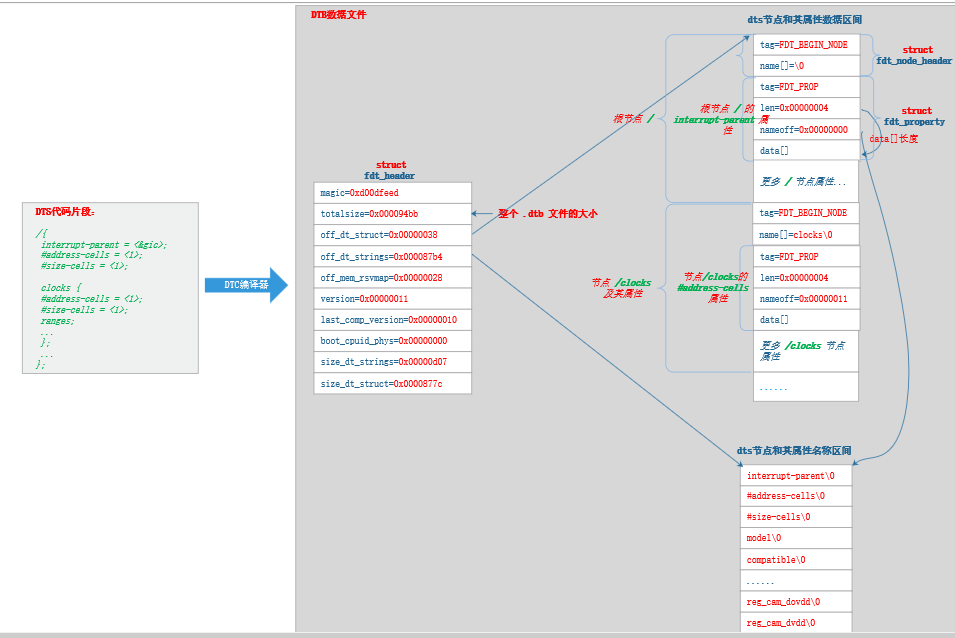Click the off_mem_rsvmap=0x00000028 cell

392,278
